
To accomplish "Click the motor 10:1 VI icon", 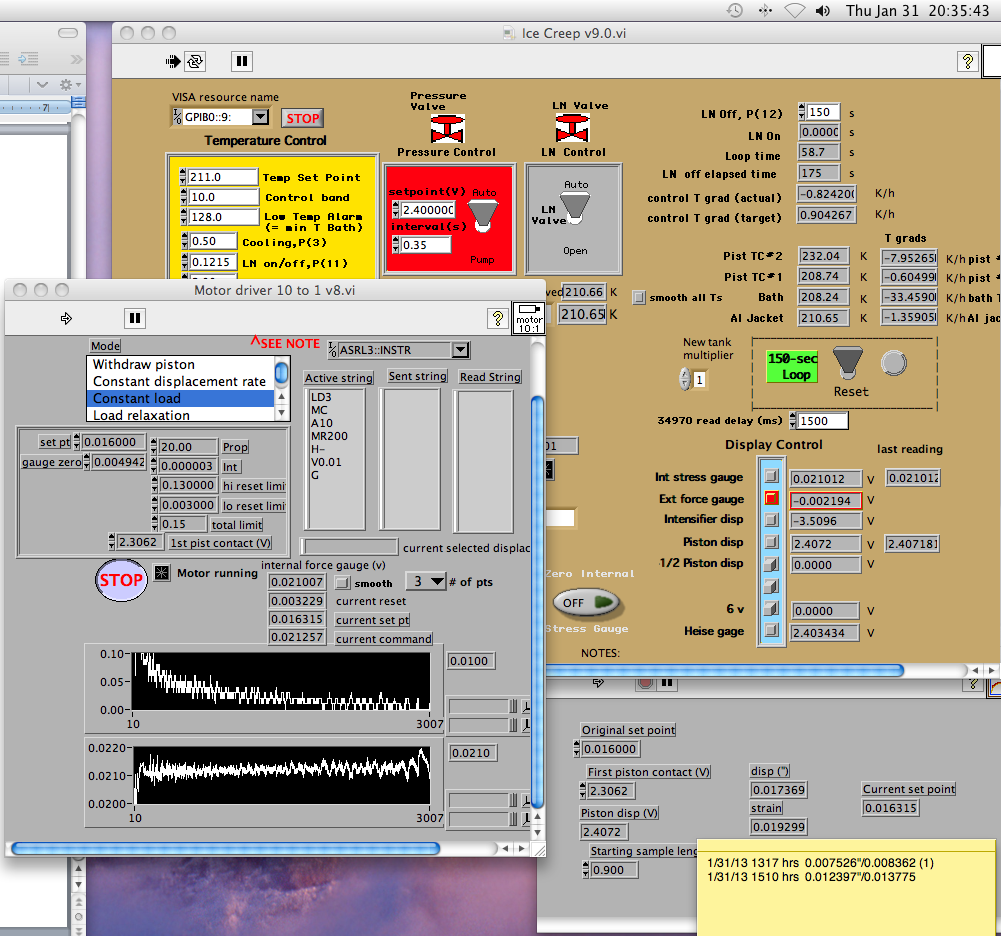I will click(x=528, y=318).
